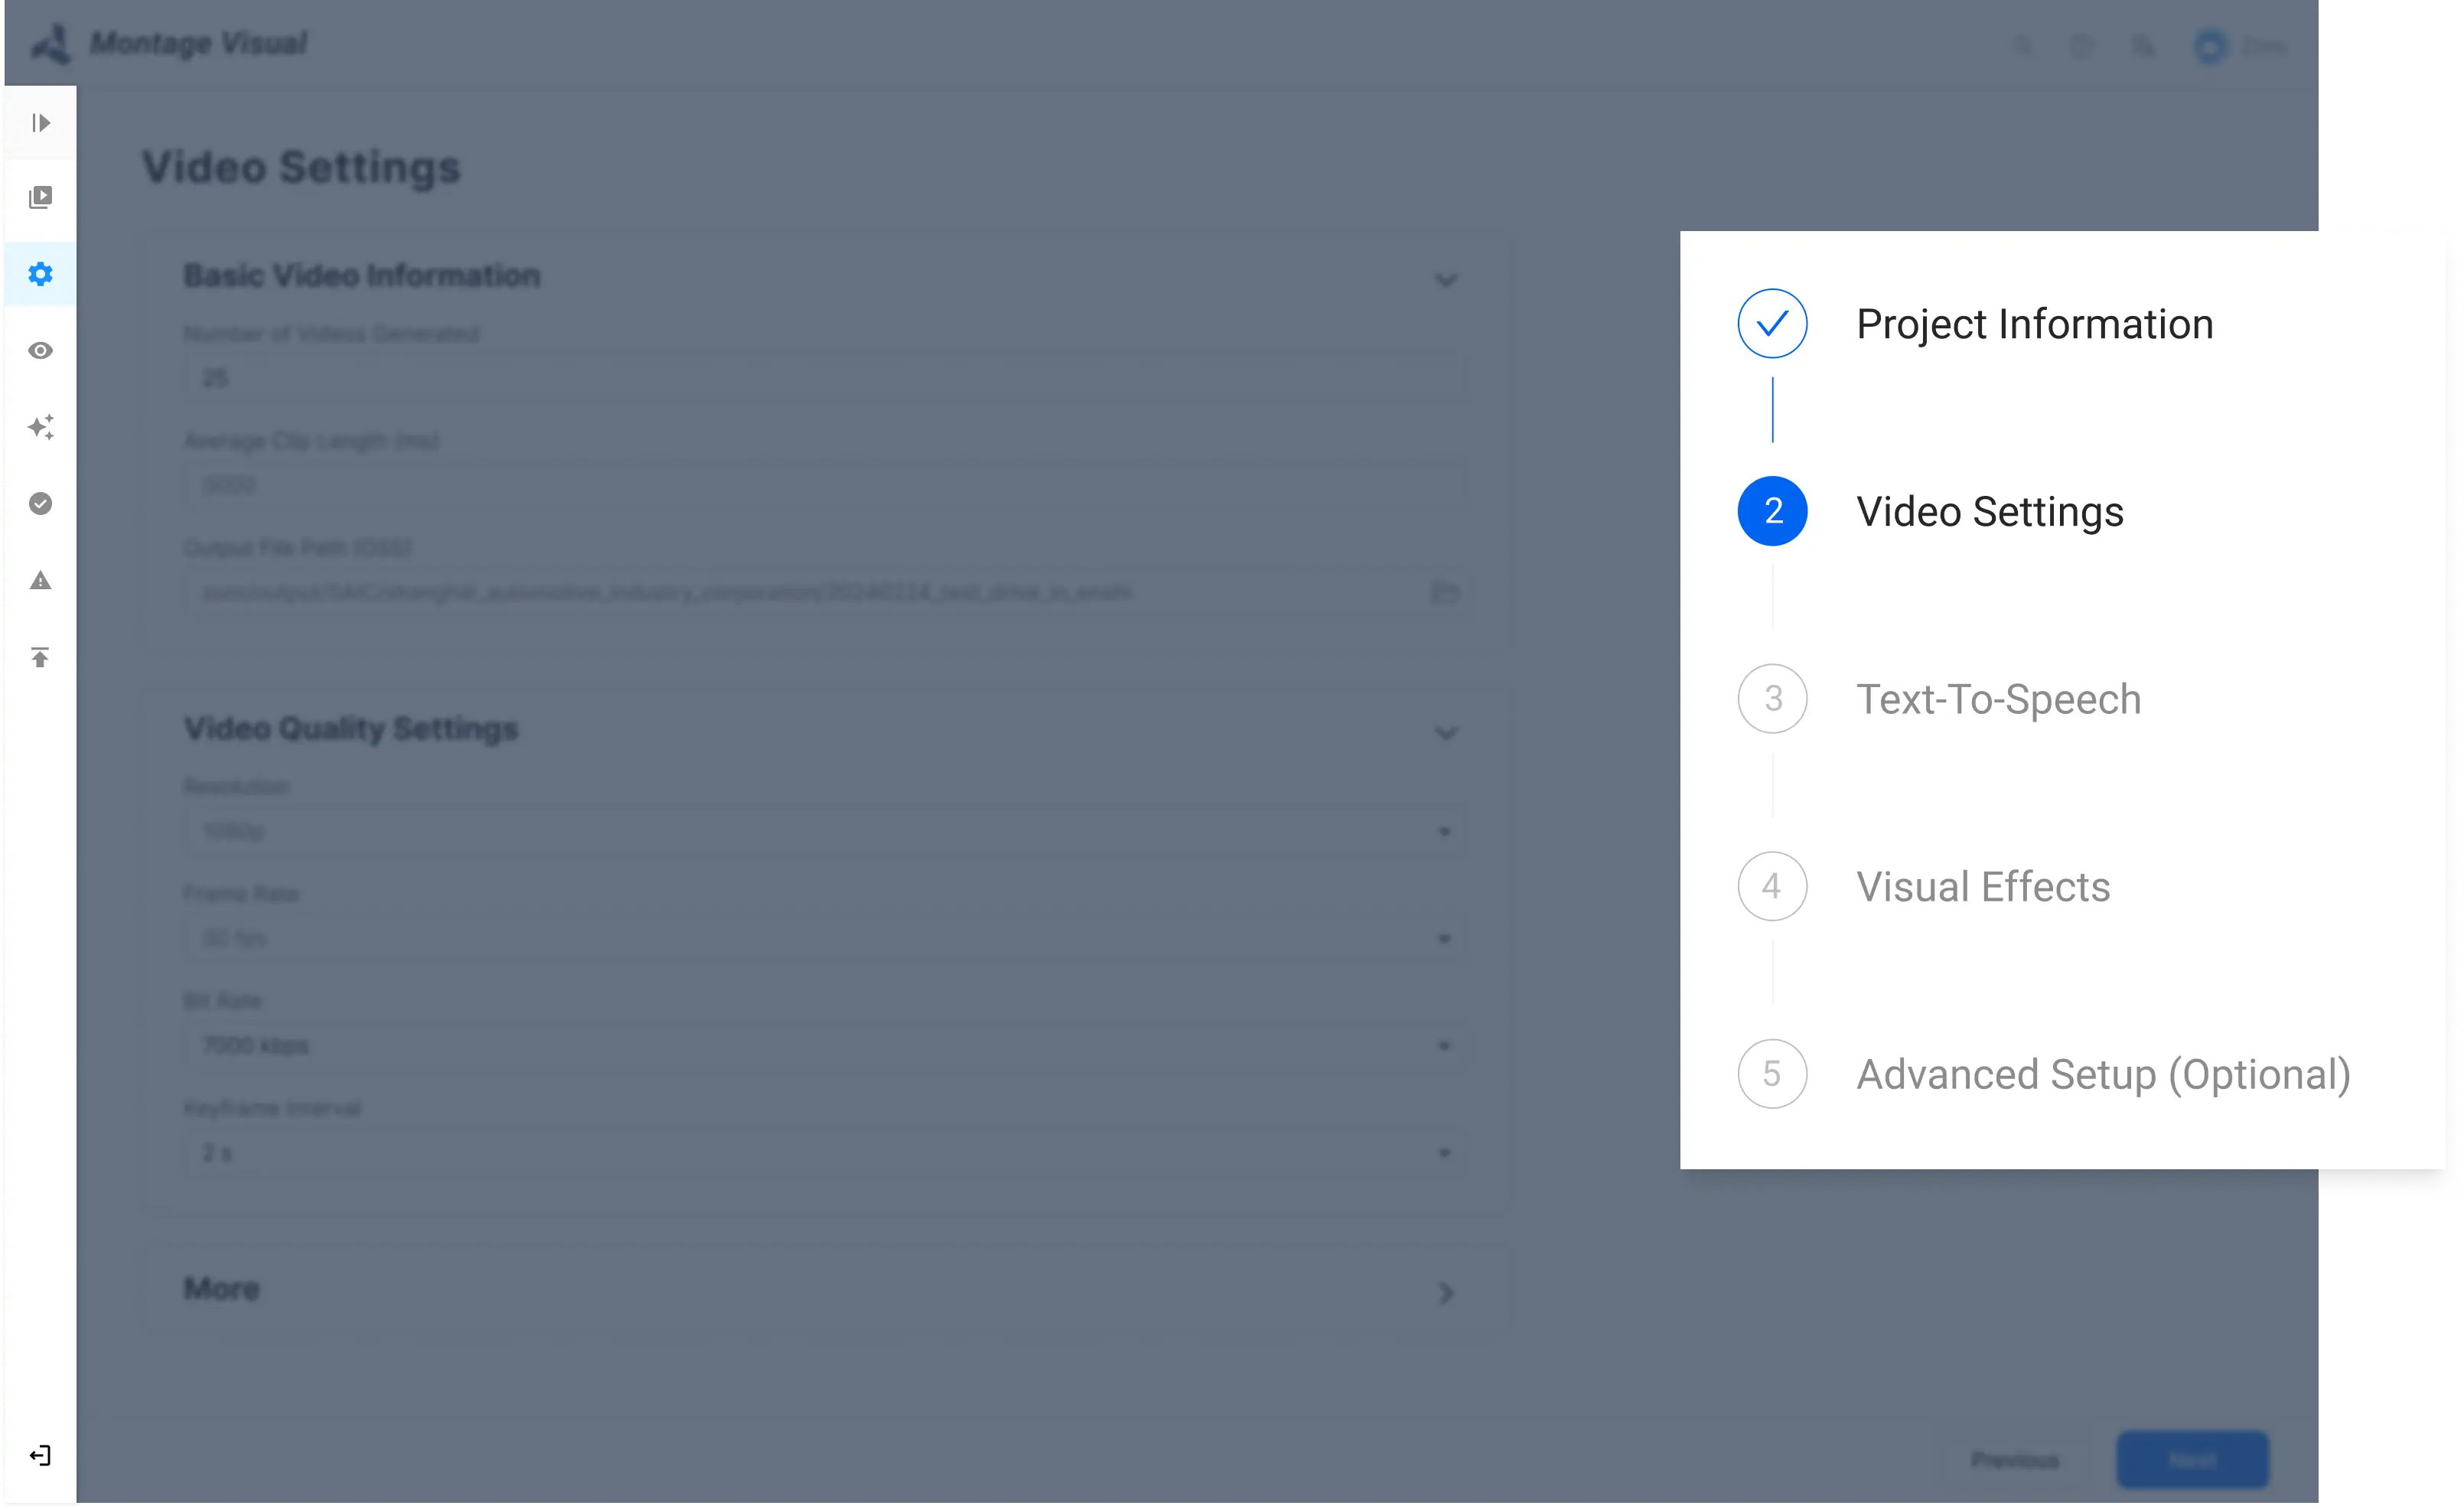Open the upload arrow sidebar icon
The height and width of the screenshot is (1509, 2464).
coord(40,657)
